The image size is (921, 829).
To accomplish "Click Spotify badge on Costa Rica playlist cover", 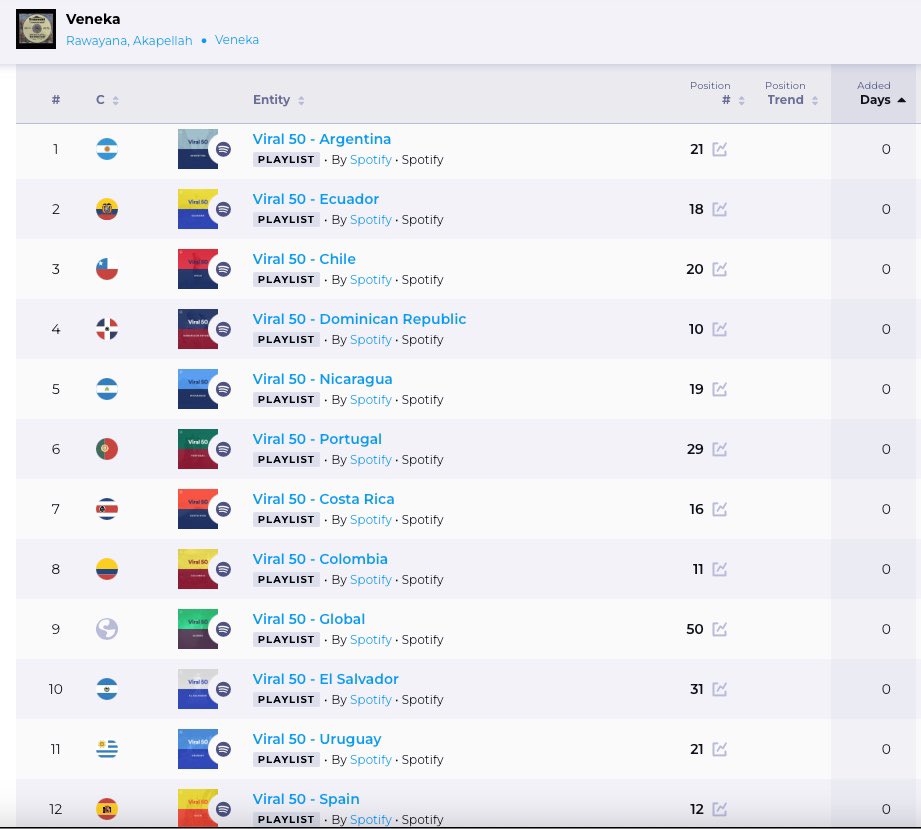I will pyautogui.click(x=223, y=509).
